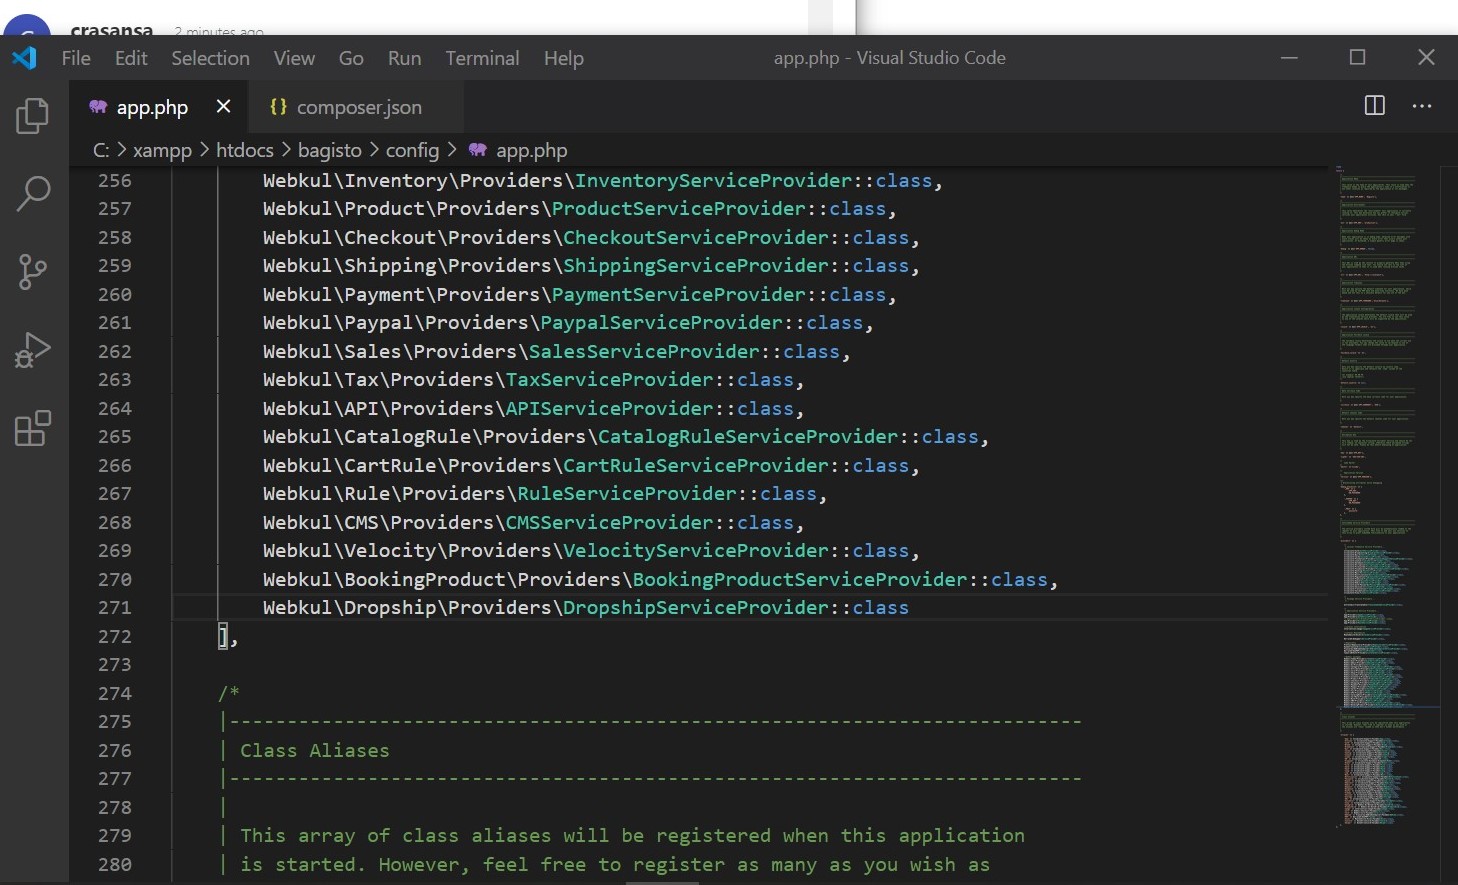Screen dimensions: 1458x885
Task: Open the Go menu
Action: point(351,58)
